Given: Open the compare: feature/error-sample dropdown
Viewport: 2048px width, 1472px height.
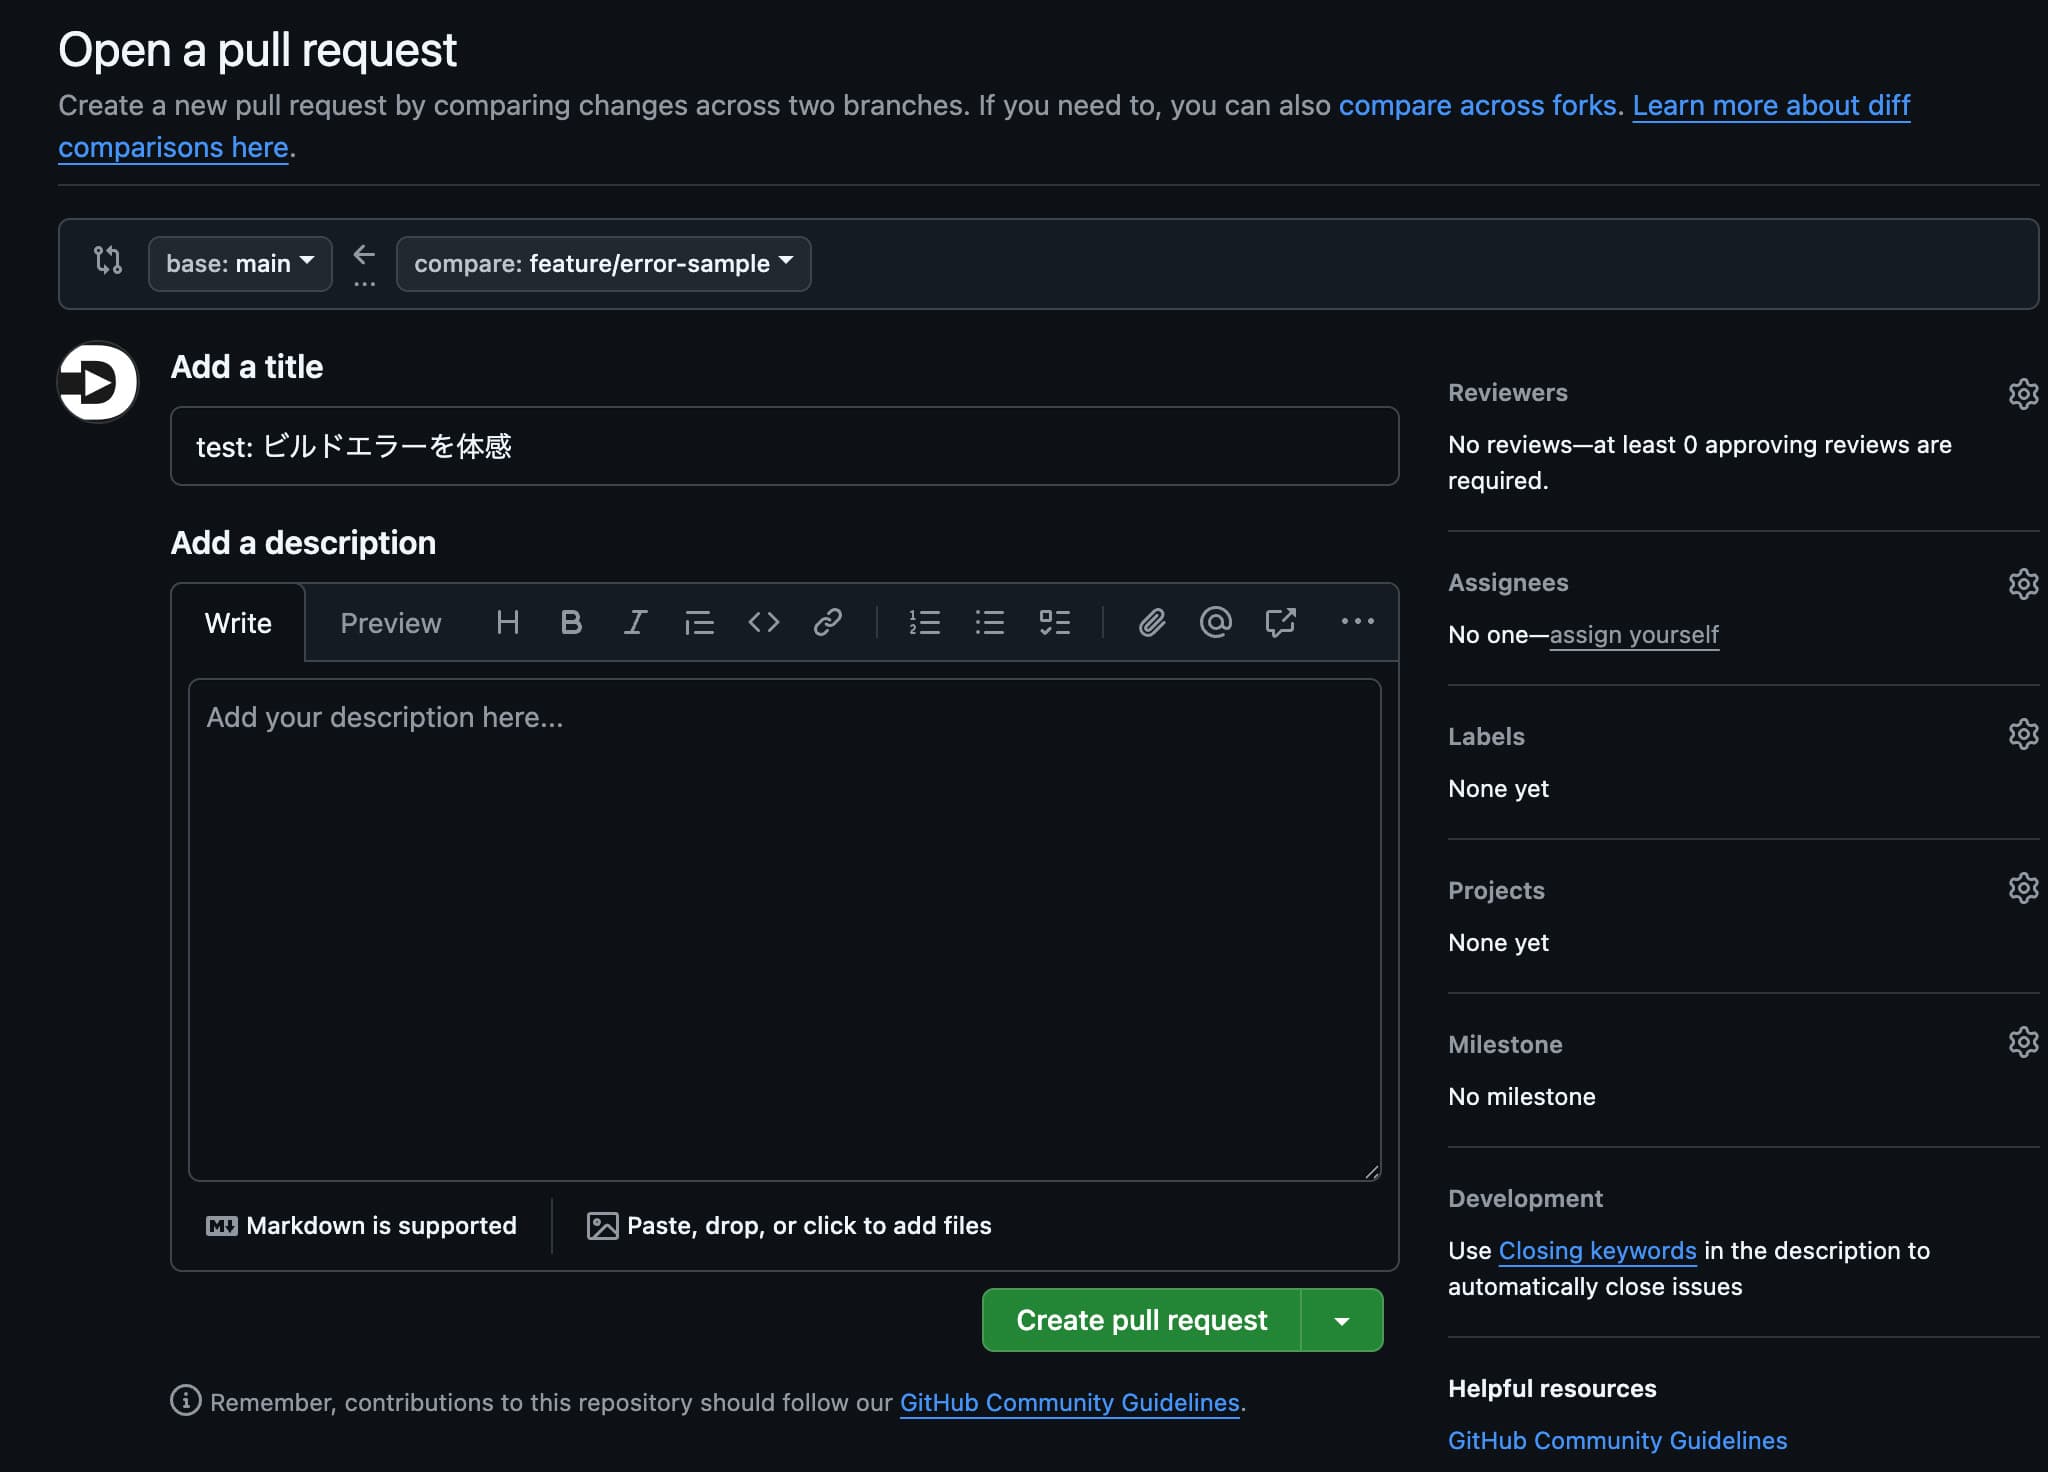Looking at the screenshot, I should click(x=603, y=264).
